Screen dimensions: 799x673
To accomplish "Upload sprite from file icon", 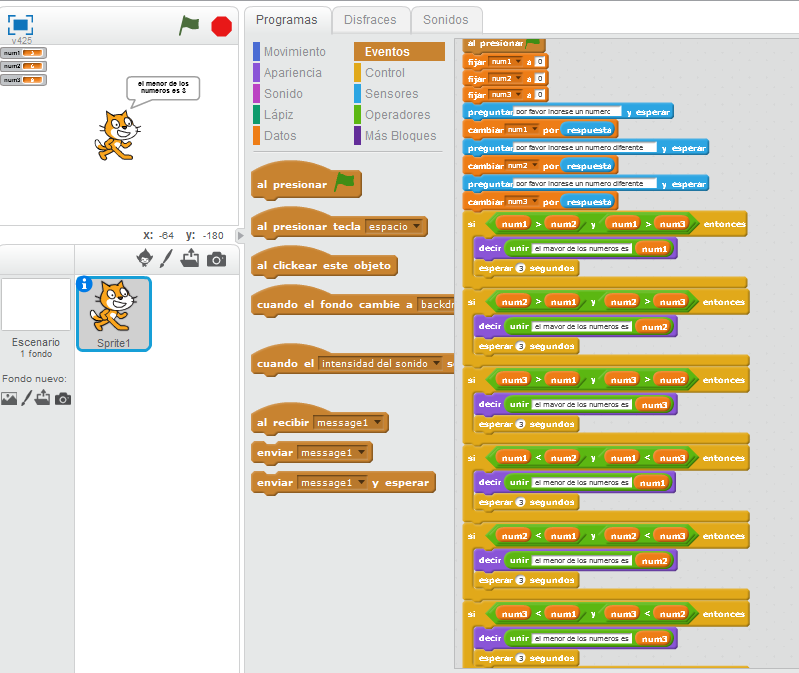I will 190,258.
